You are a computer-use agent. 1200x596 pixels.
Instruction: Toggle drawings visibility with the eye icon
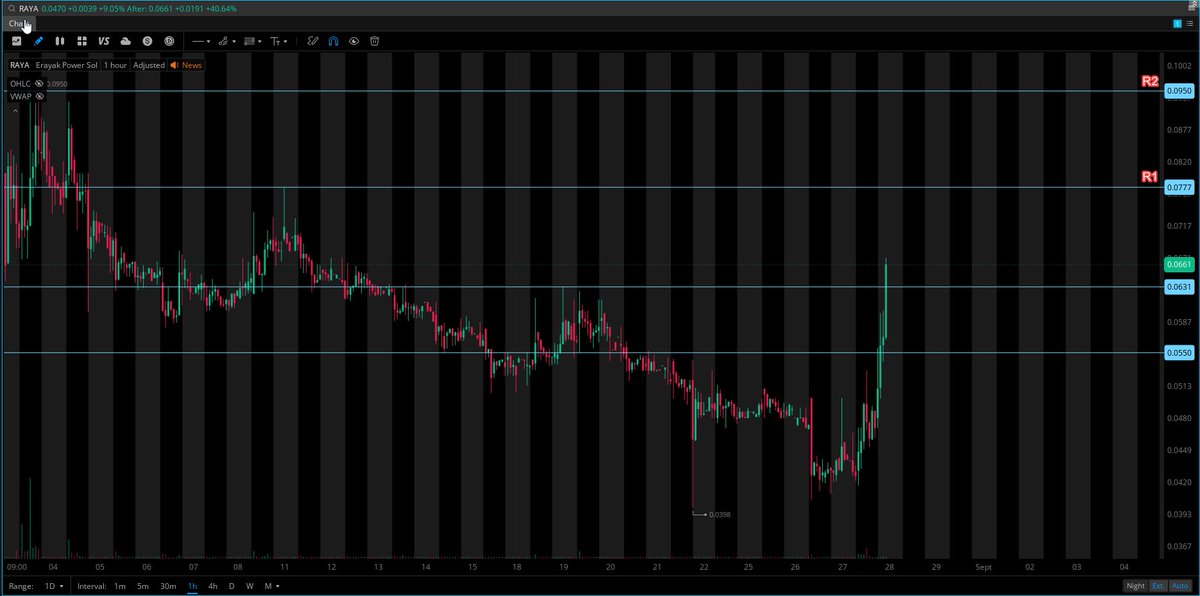click(354, 41)
